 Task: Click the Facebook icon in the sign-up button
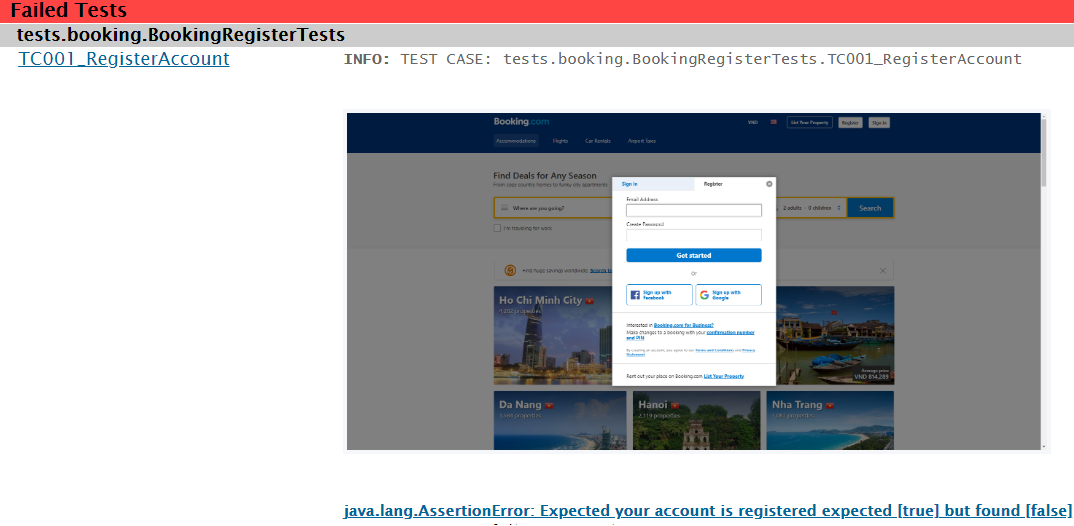635,295
